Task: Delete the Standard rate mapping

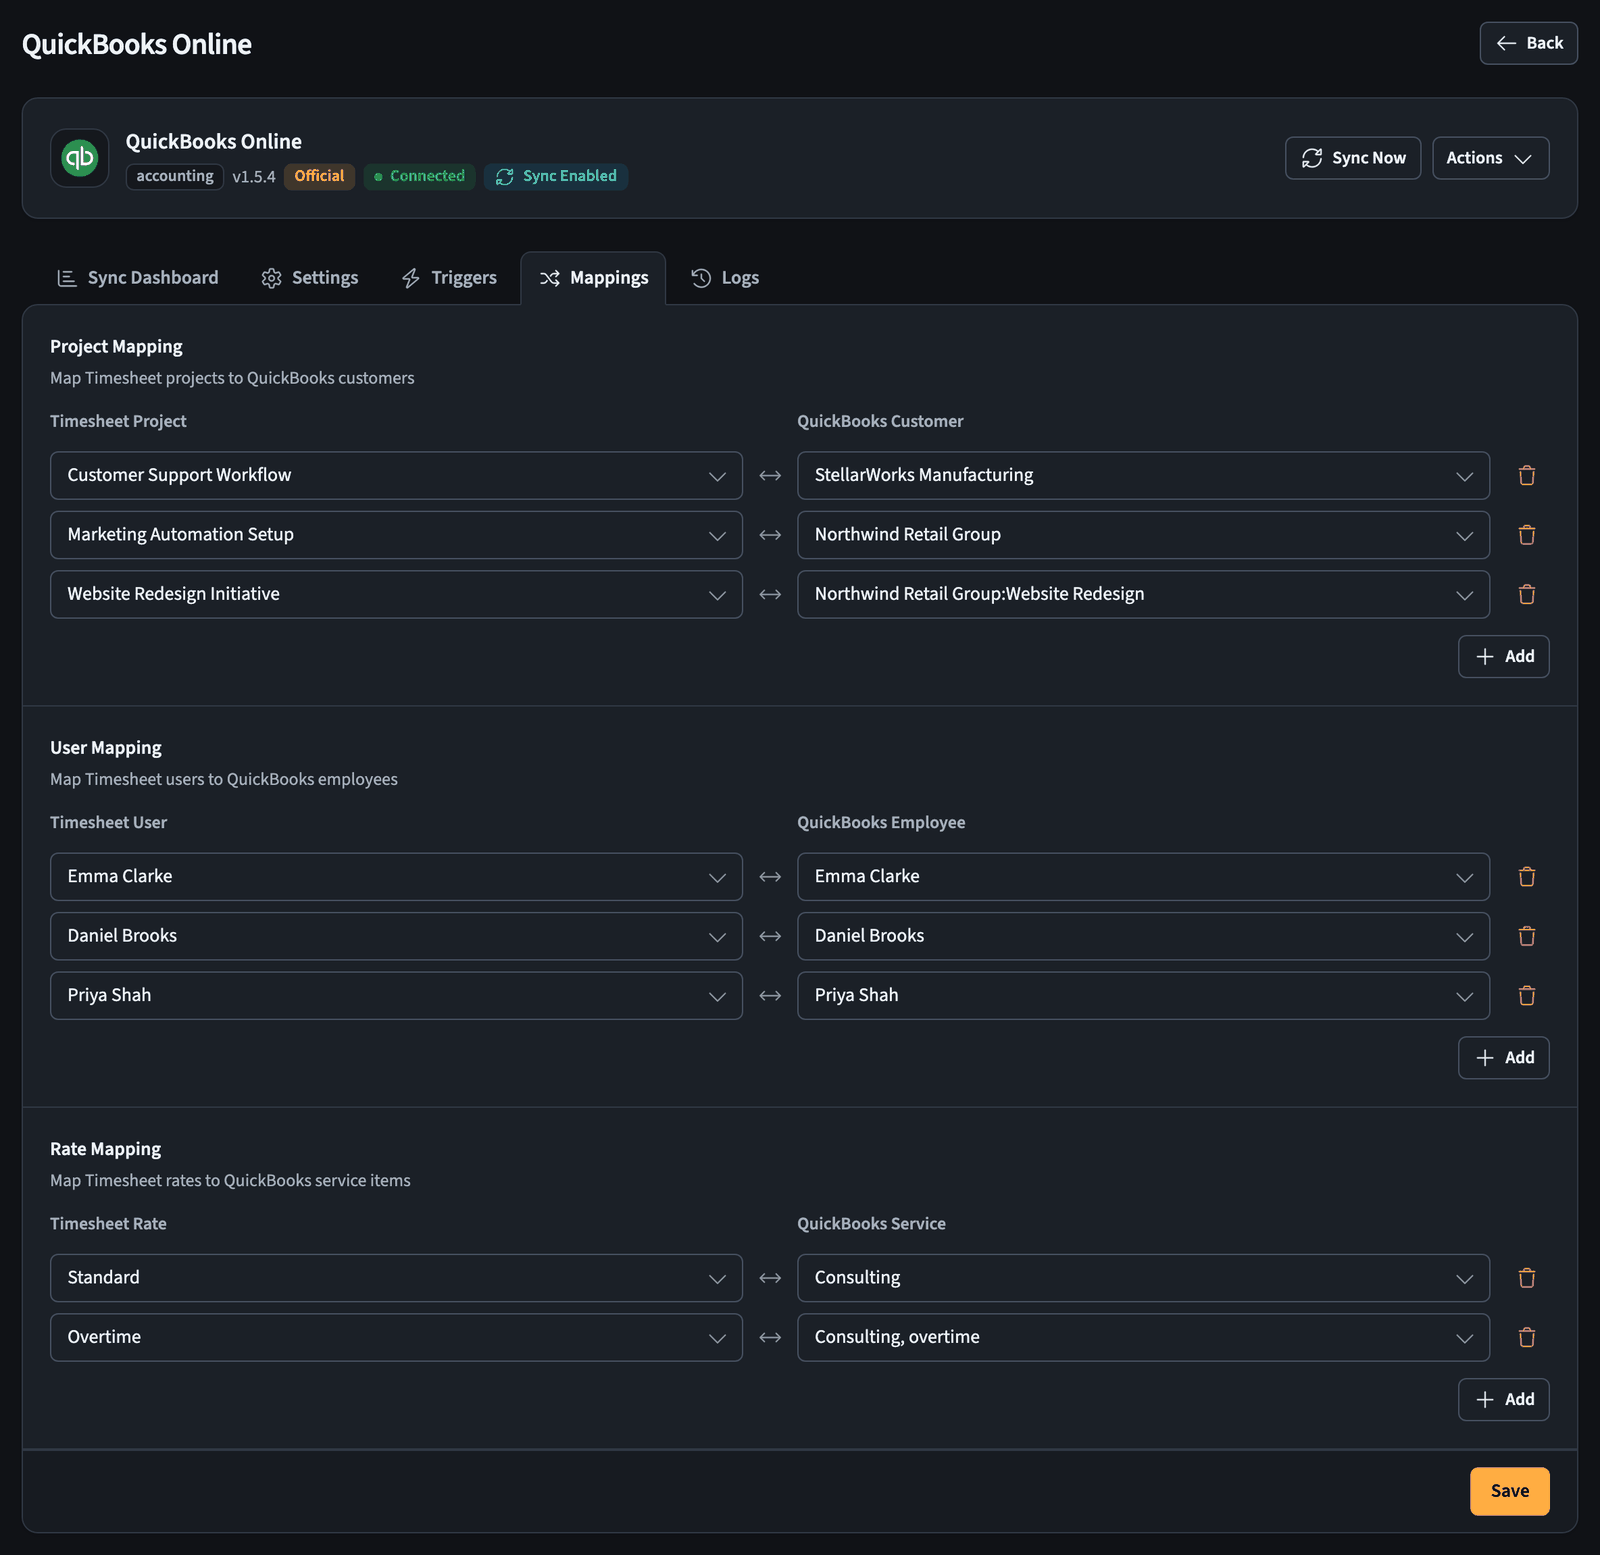Action: point(1526,1278)
